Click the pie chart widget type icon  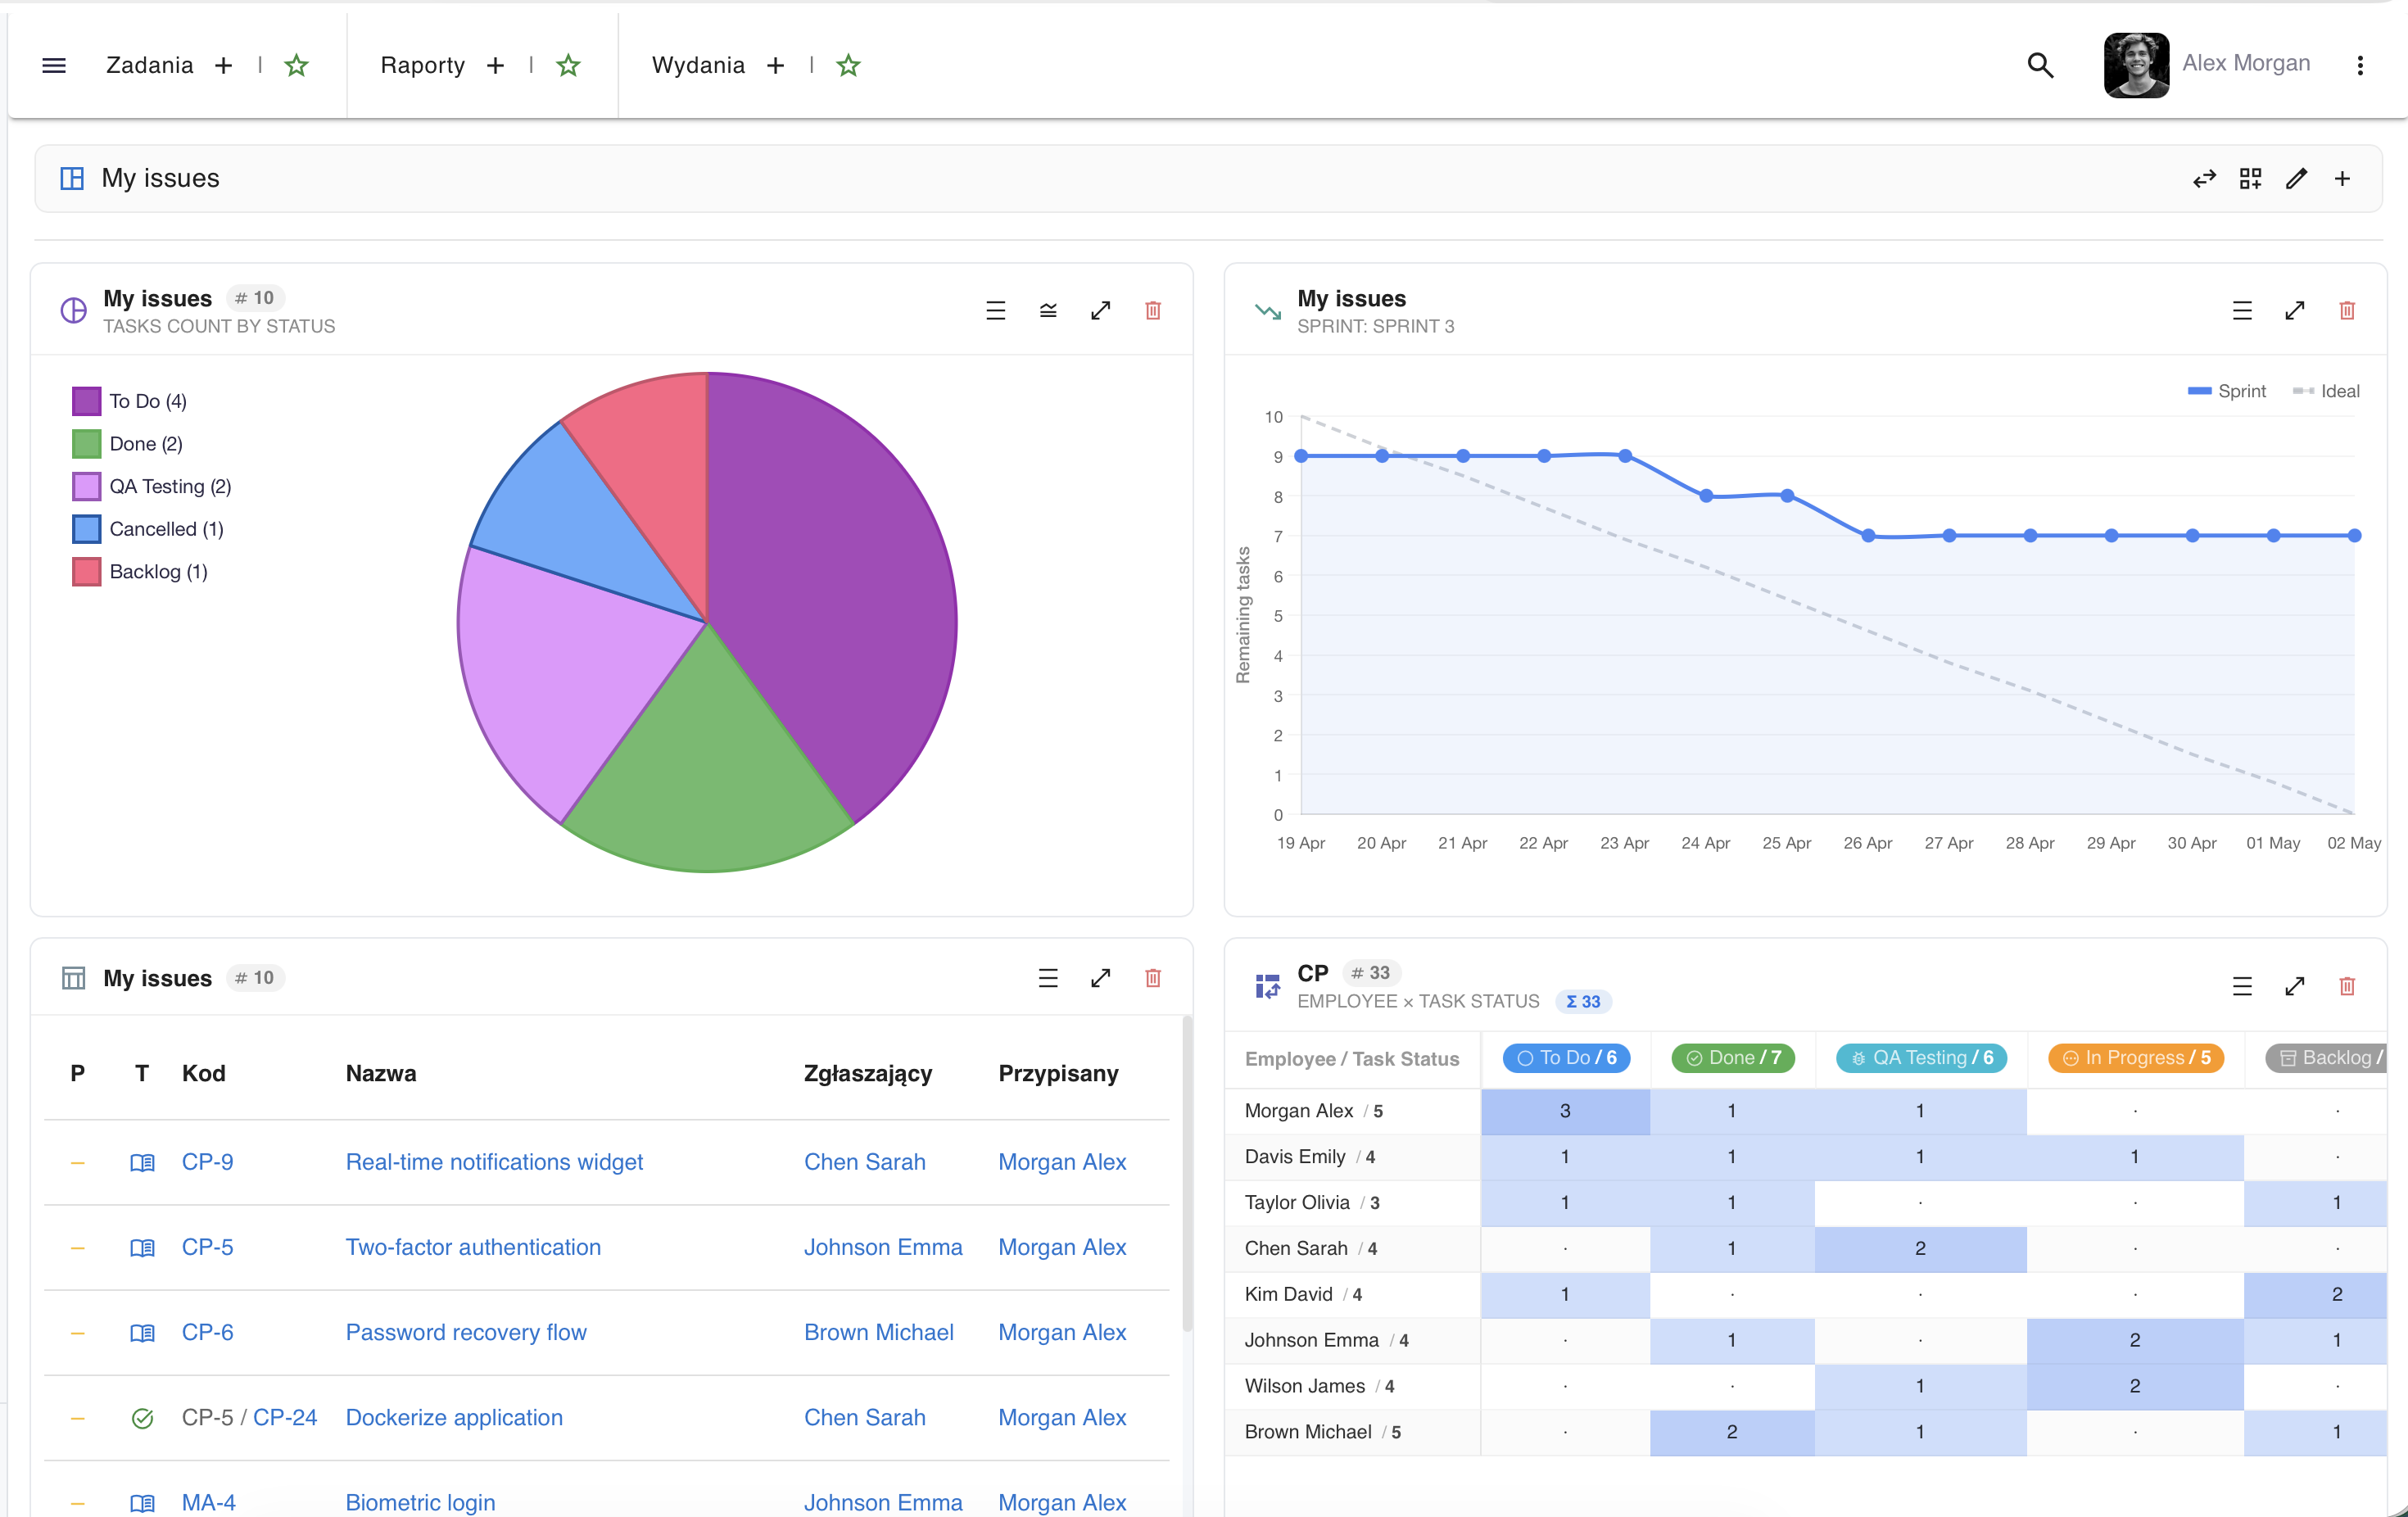[x=74, y=311]
